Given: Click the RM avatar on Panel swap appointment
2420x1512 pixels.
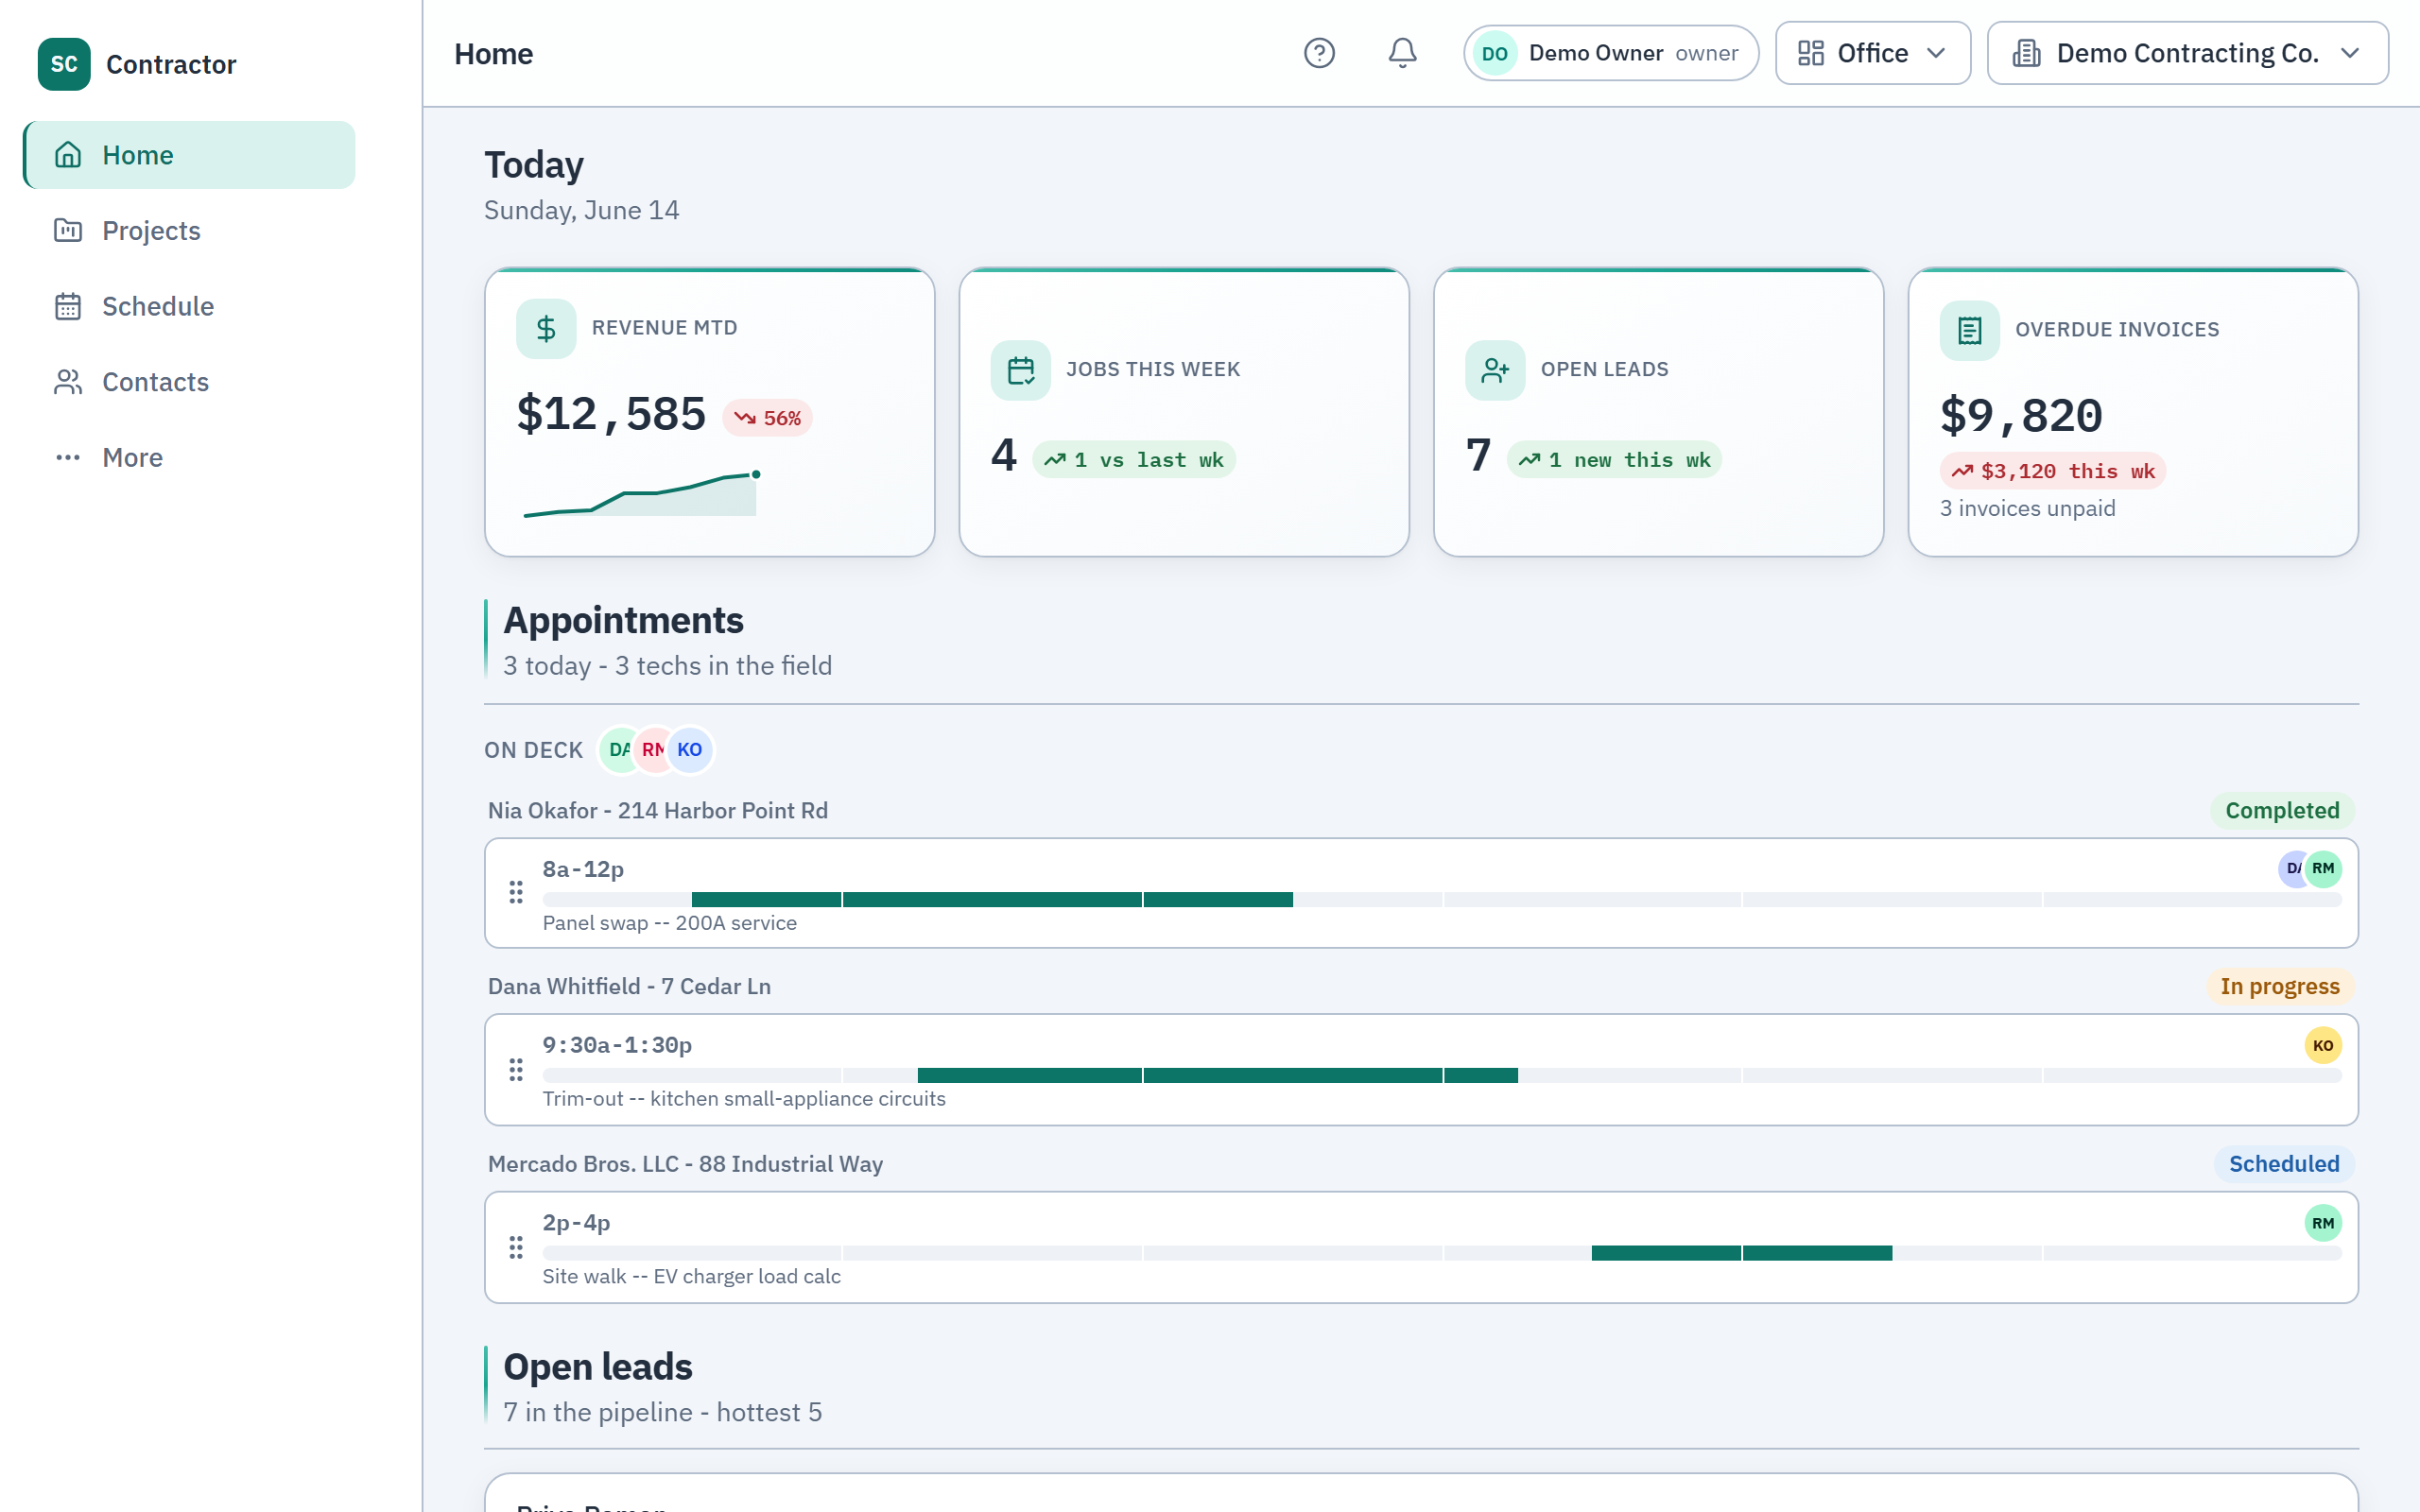Looking at the screenshot, I should click(2323, 868).
